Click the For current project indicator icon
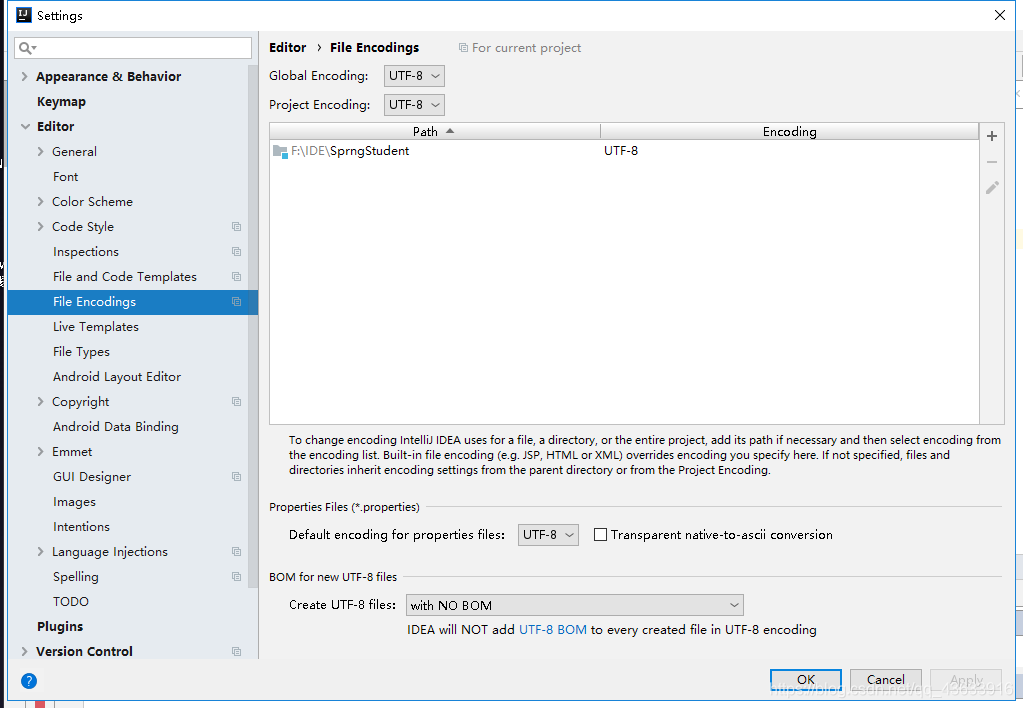 tap(463, 48)
